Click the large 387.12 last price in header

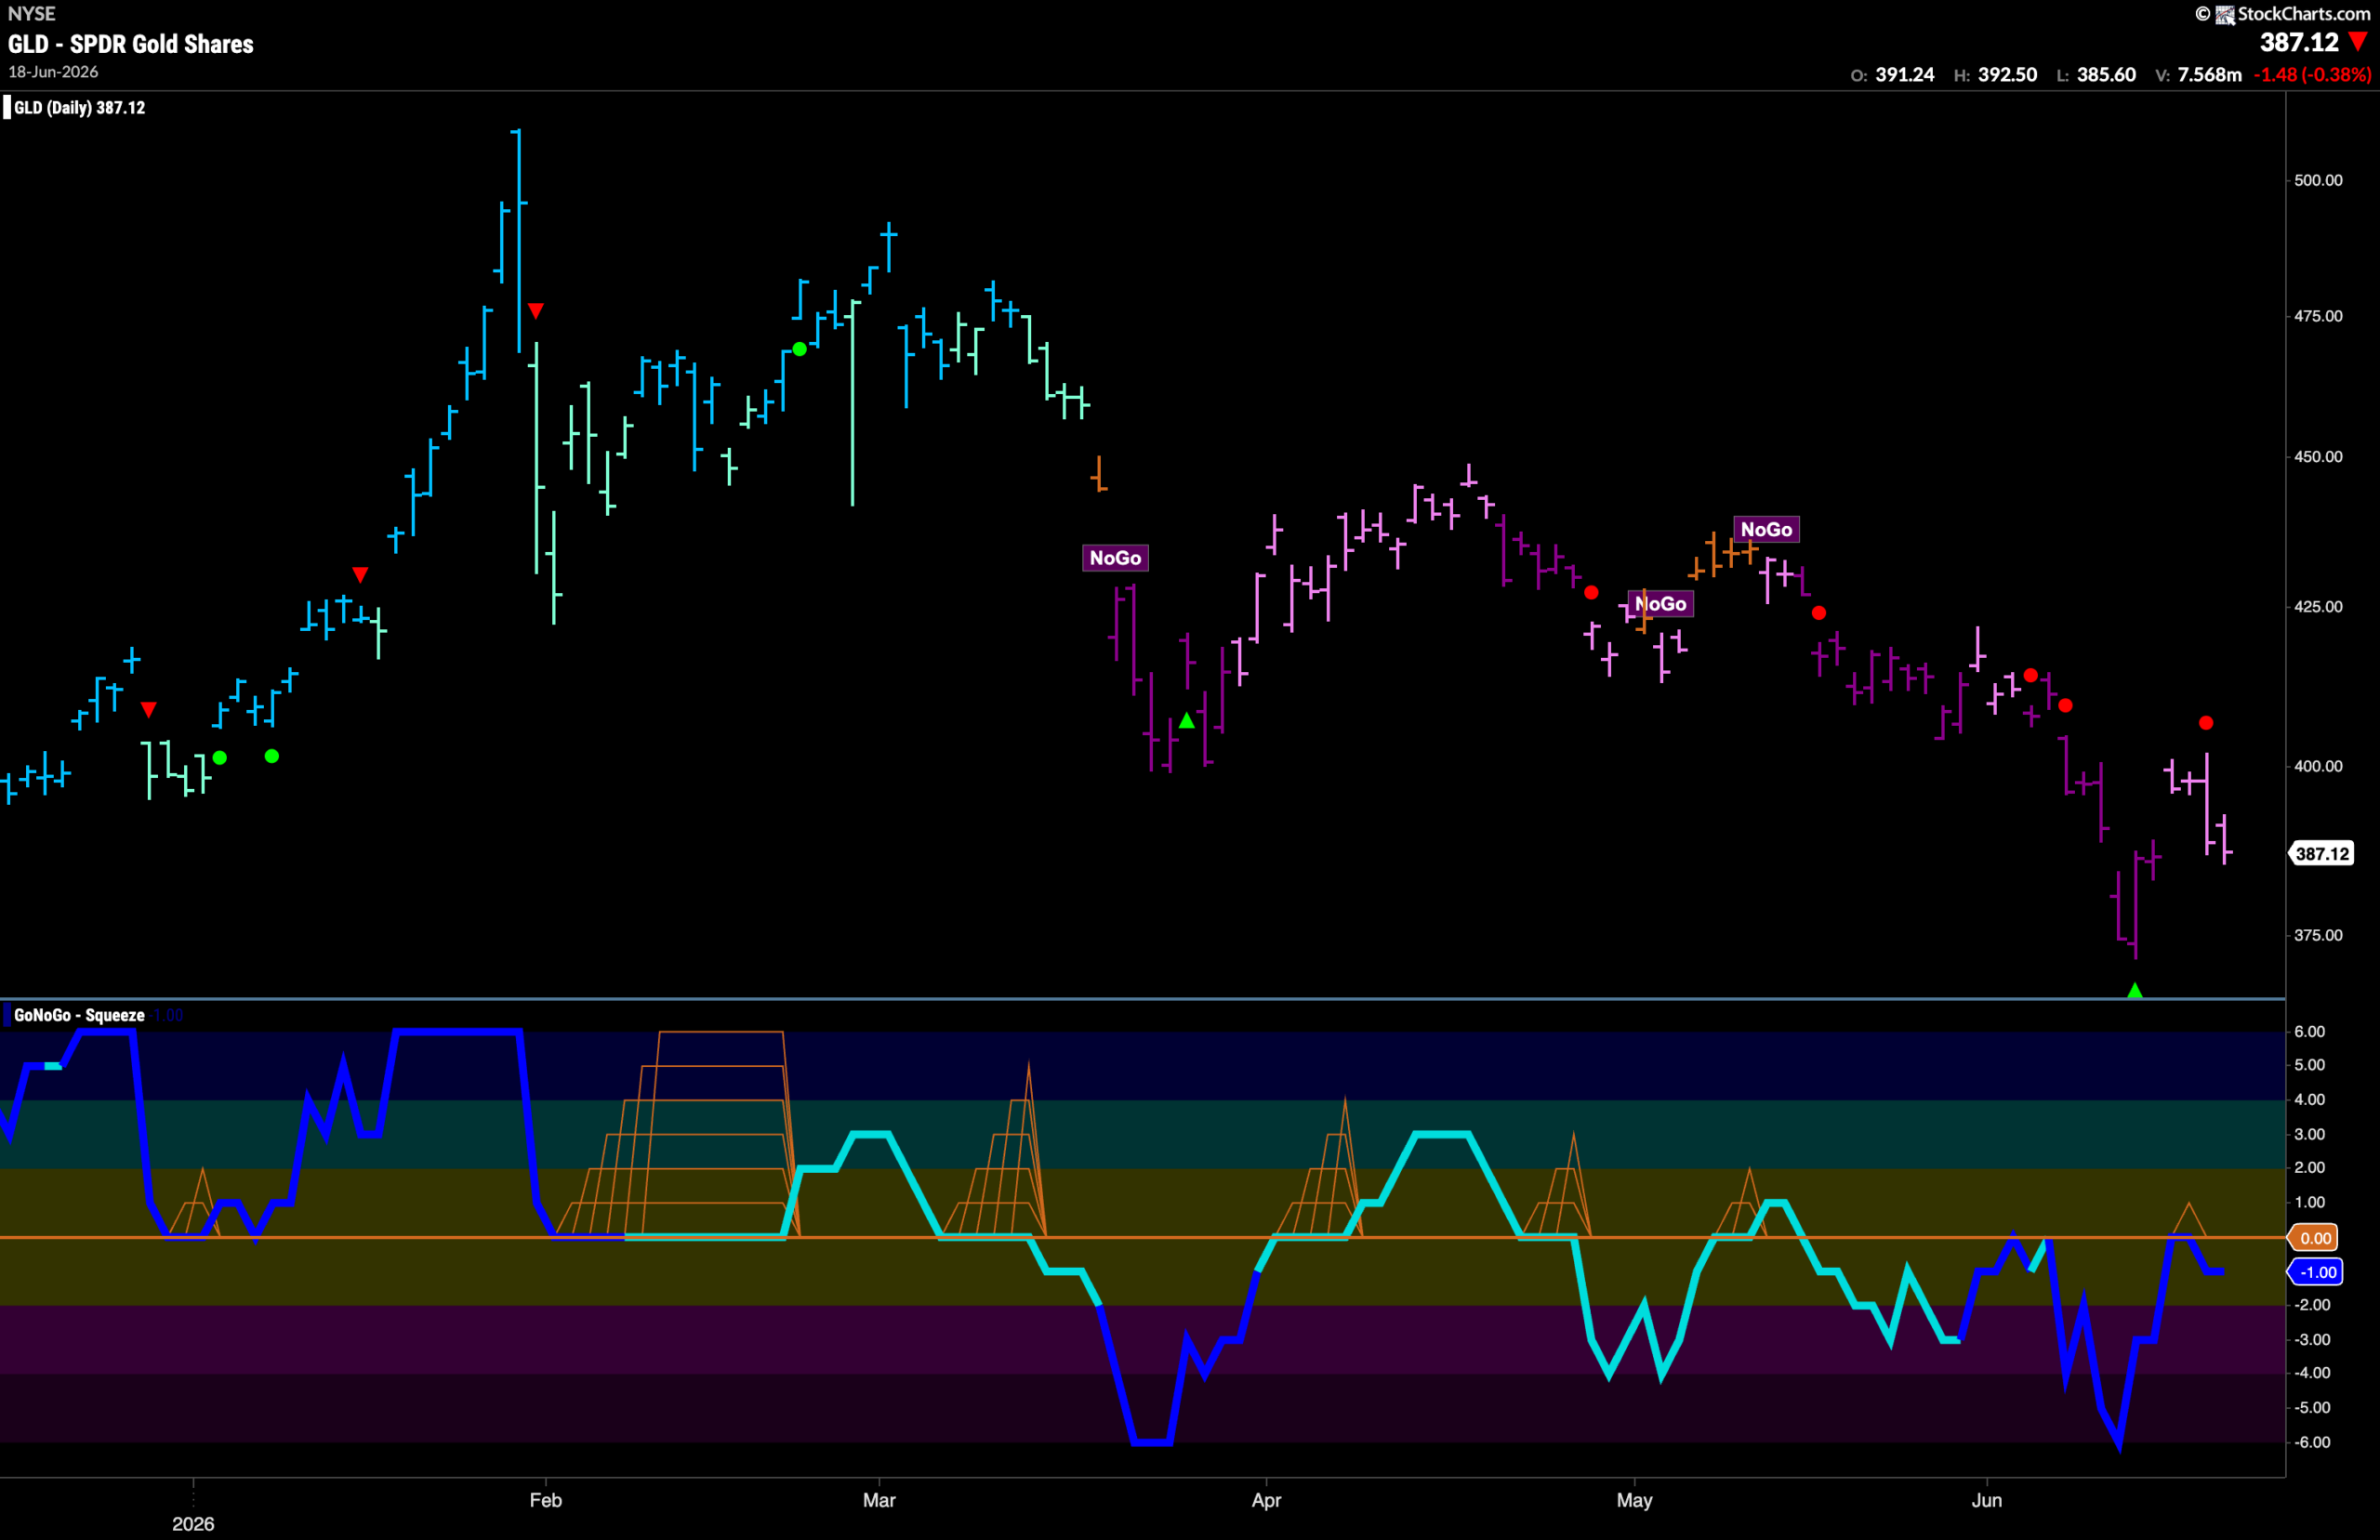(x=2299, y=42)
